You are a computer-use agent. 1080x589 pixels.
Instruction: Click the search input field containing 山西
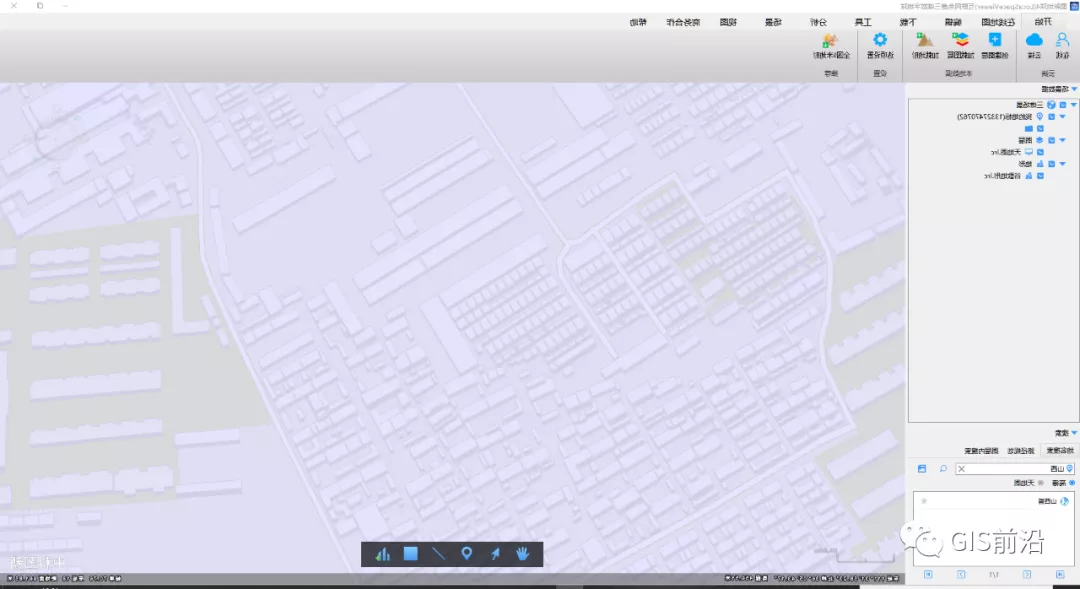[x=1017, y=468]
